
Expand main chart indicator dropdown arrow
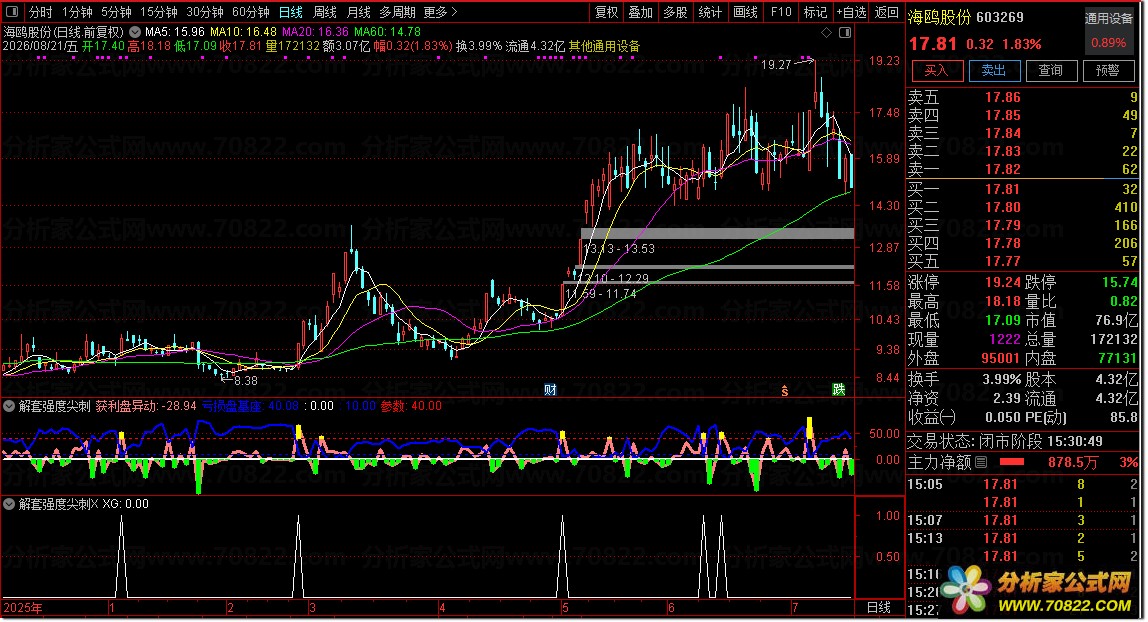[x=135, y=32]
